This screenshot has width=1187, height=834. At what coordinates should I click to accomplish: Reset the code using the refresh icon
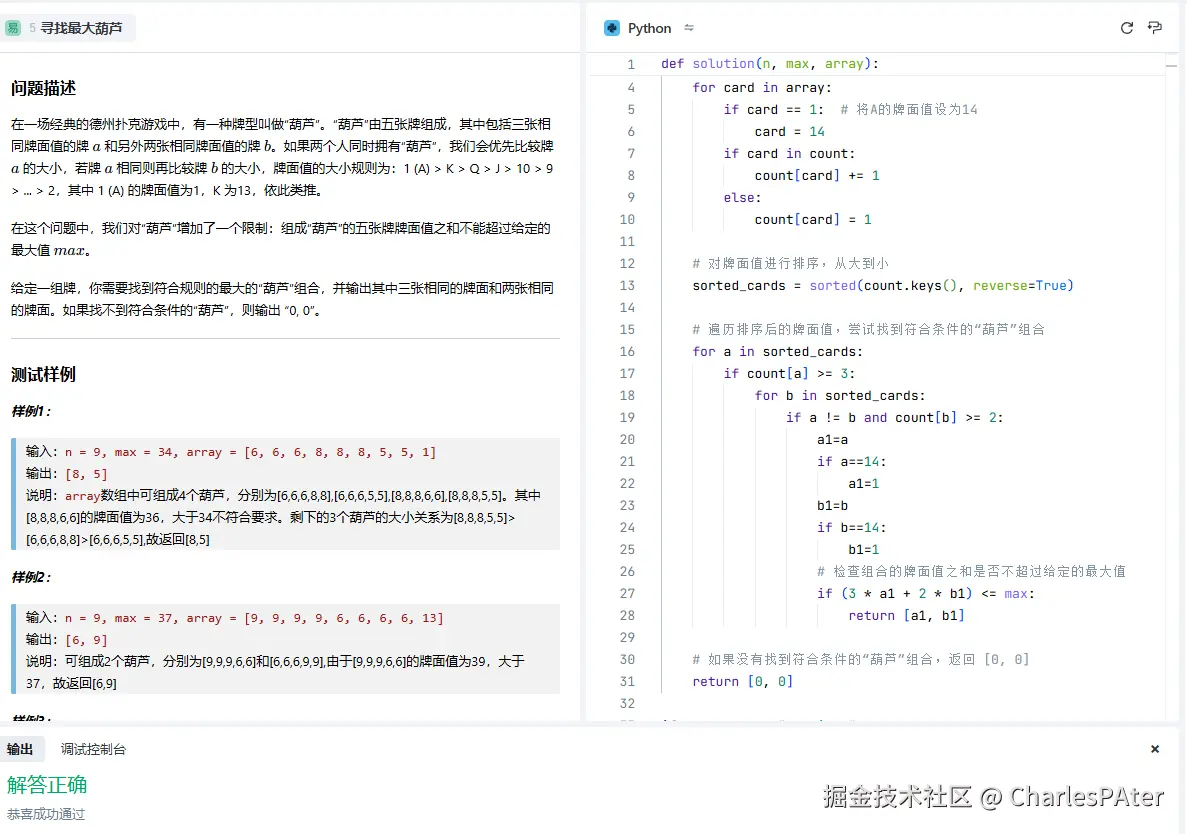pos(1127,28)
